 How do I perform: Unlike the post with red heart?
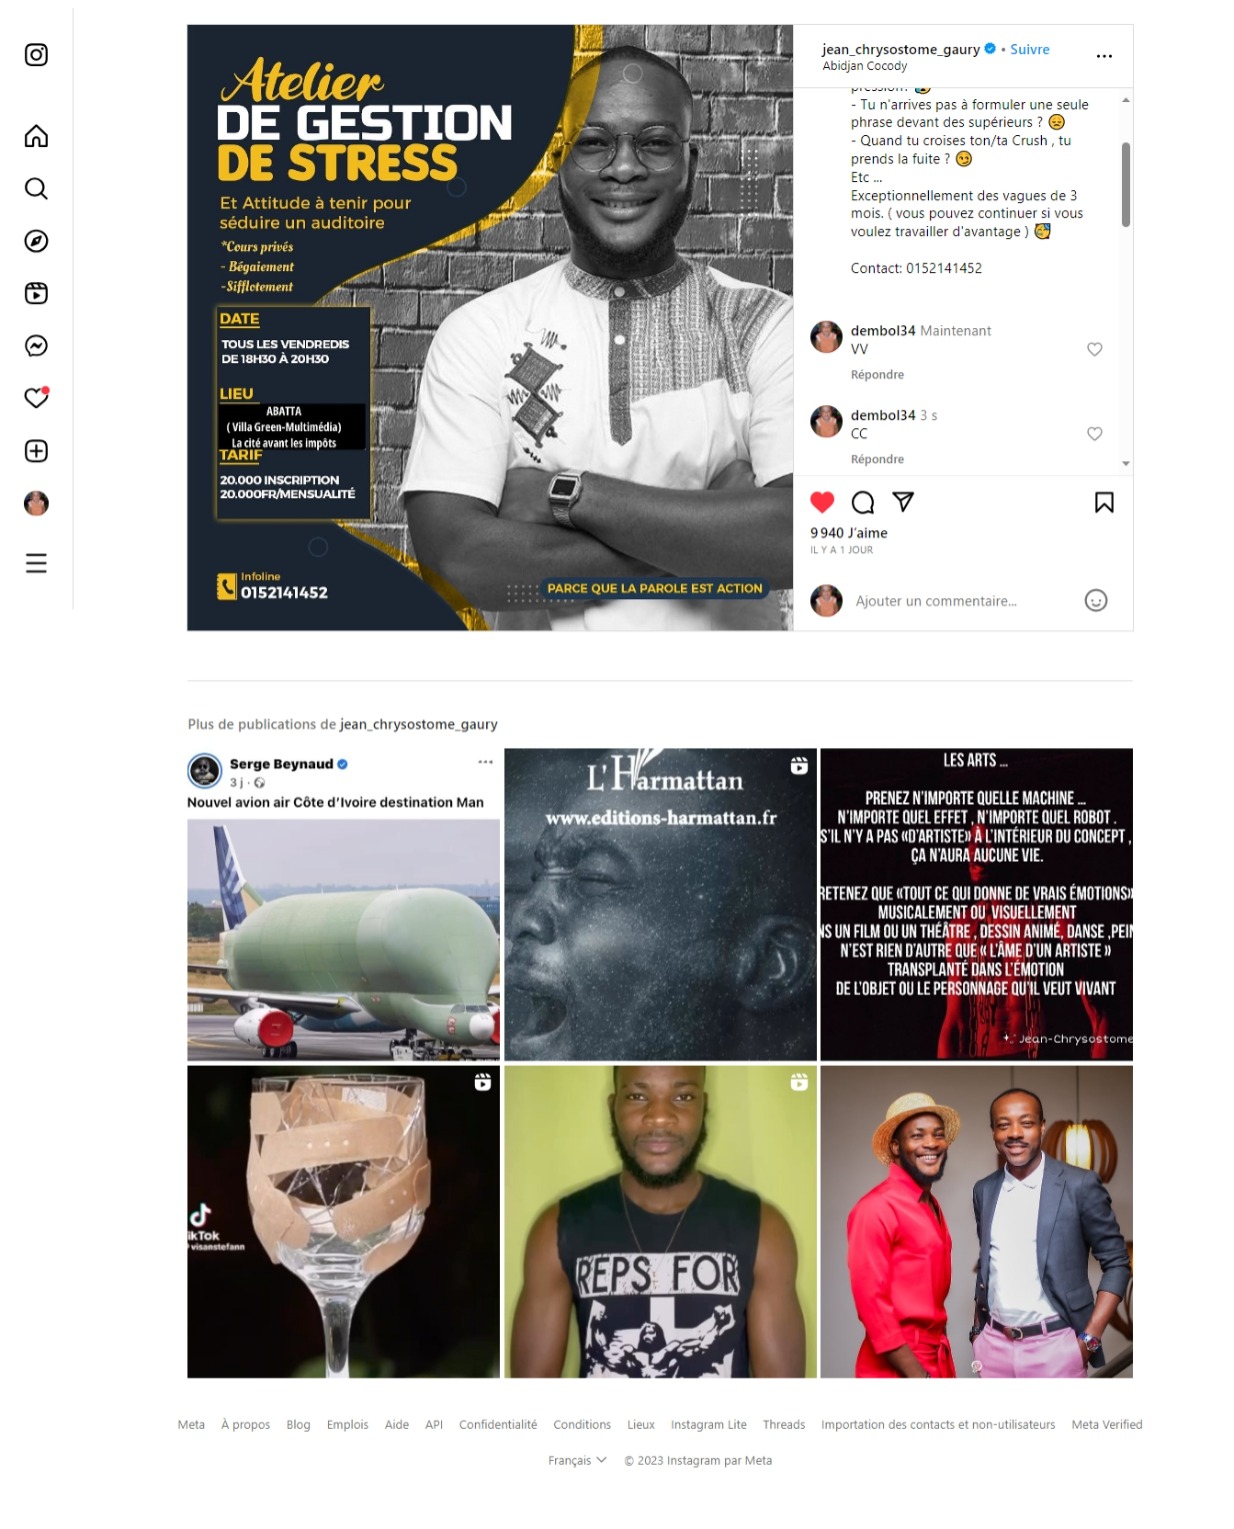click(x=822, y=502)
